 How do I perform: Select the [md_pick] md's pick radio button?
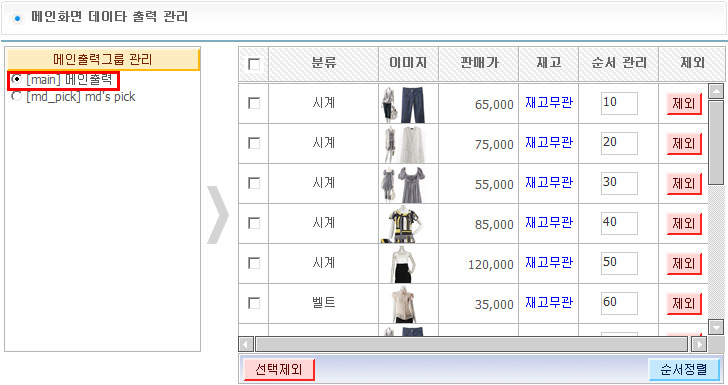point(16,96)
